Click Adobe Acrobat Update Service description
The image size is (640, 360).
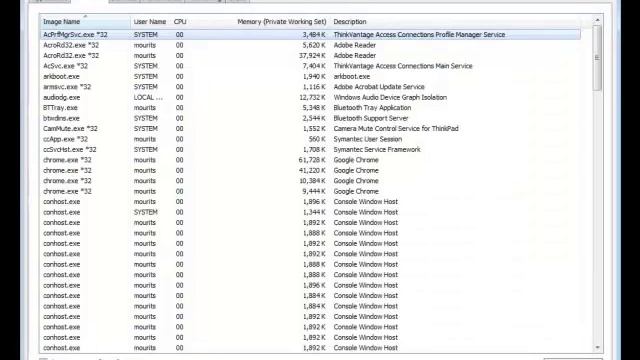[x=379, y=87]
